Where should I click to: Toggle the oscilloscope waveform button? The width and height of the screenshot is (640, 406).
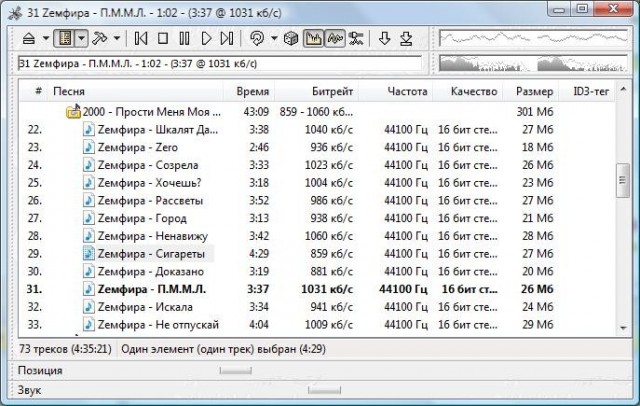(x=335, y=38)
